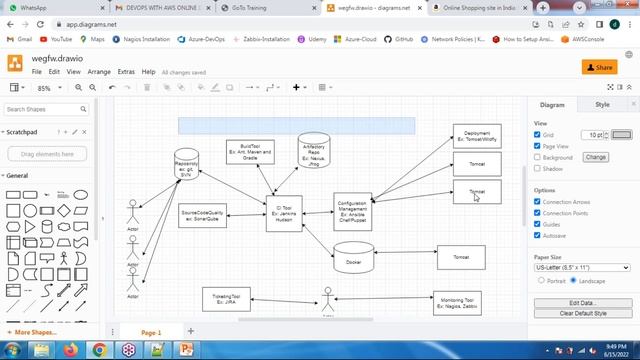Select the diamond shape in General
The width and height of the screenshot is (640, 360).
tap(64, 211)
